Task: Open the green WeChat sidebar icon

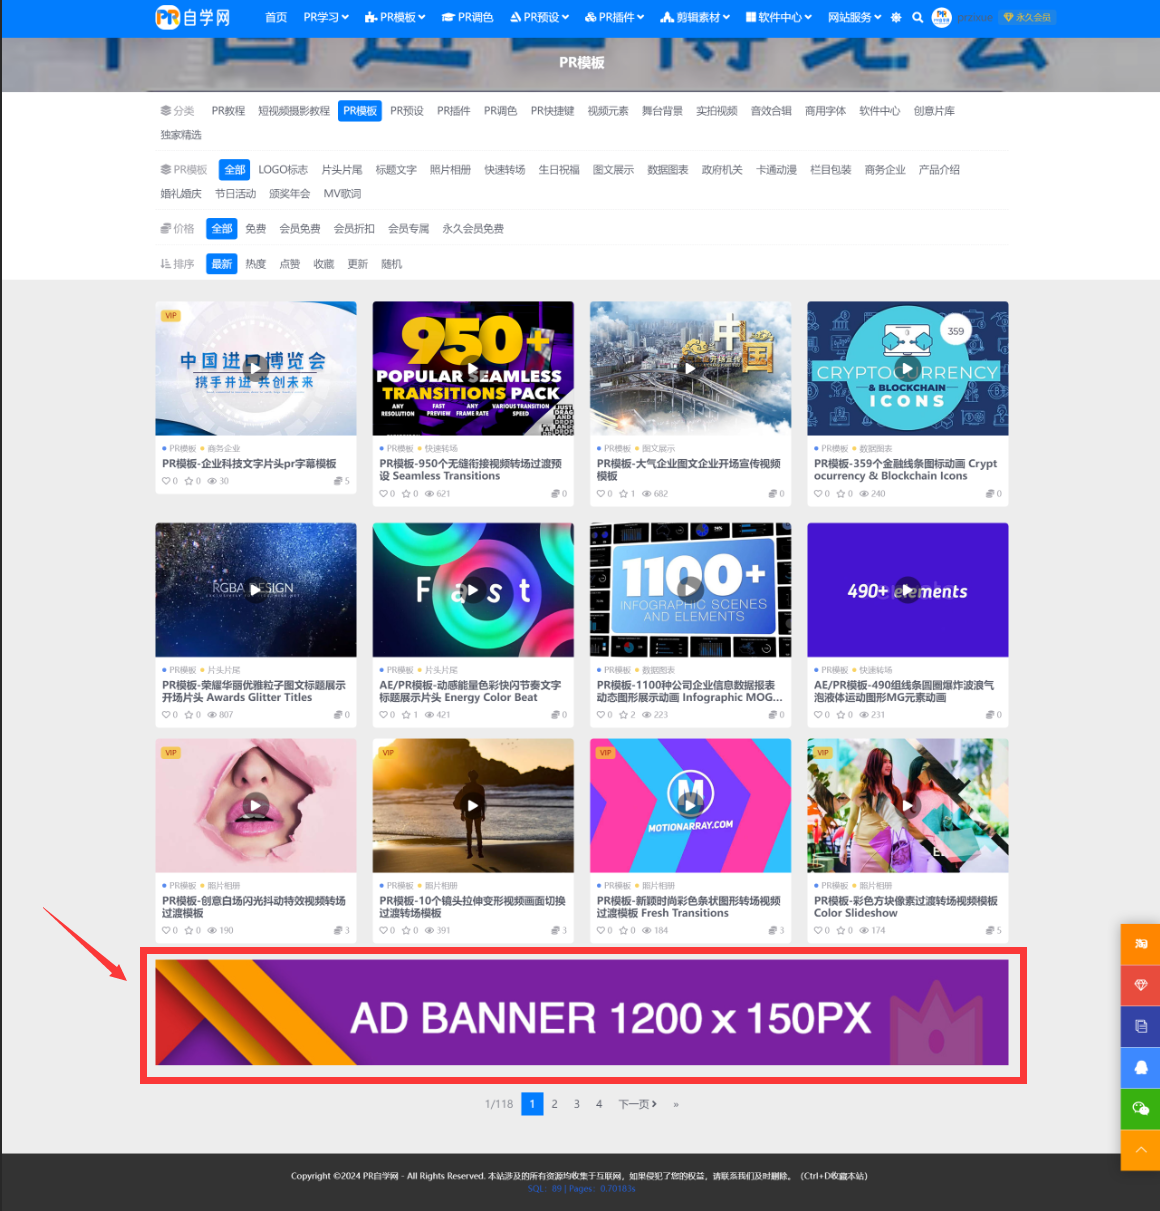Action: tap(1140, 1108)
